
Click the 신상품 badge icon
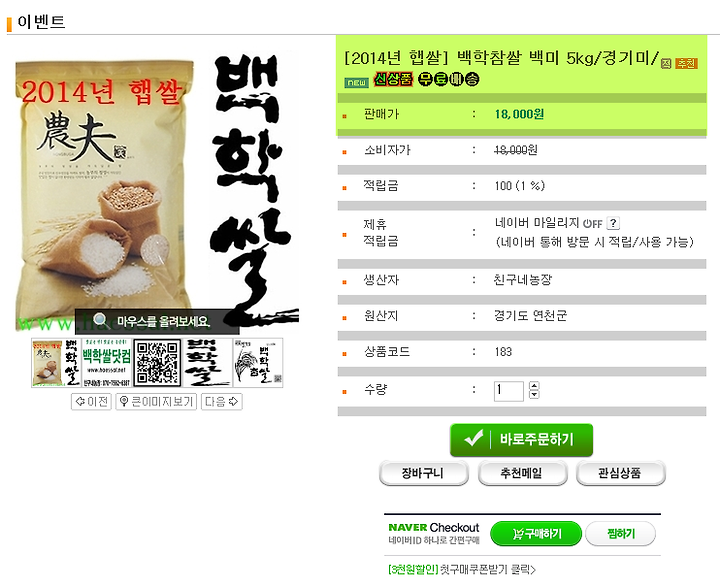click(393, 79)
